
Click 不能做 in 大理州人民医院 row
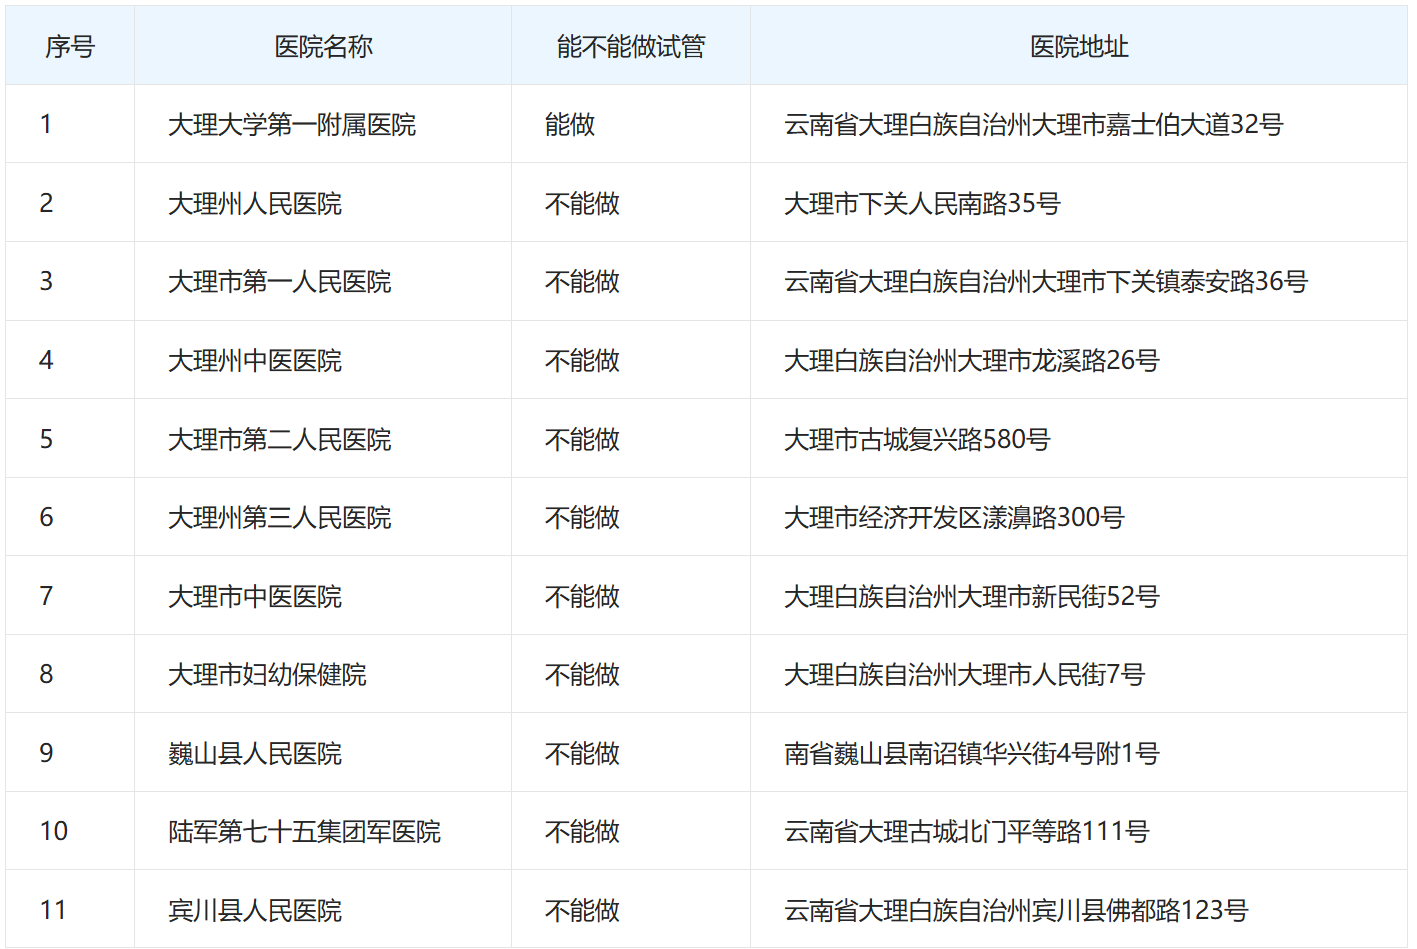coord(582,203)
